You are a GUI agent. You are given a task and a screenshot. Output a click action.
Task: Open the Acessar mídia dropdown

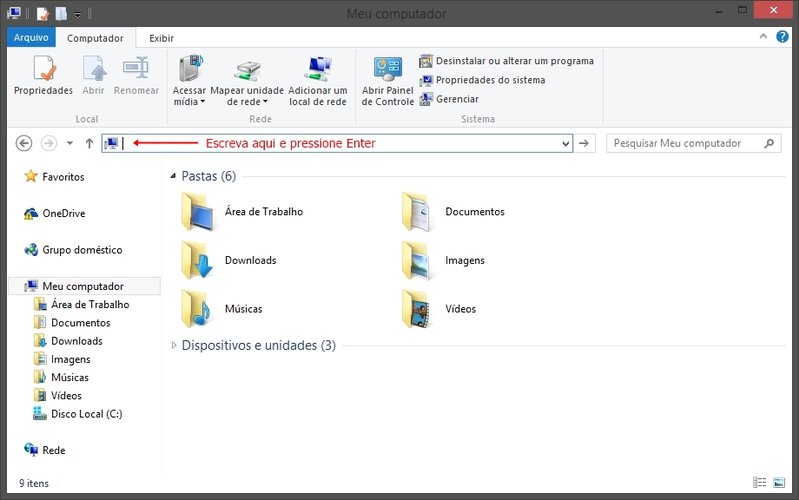[x=189, y=81]
